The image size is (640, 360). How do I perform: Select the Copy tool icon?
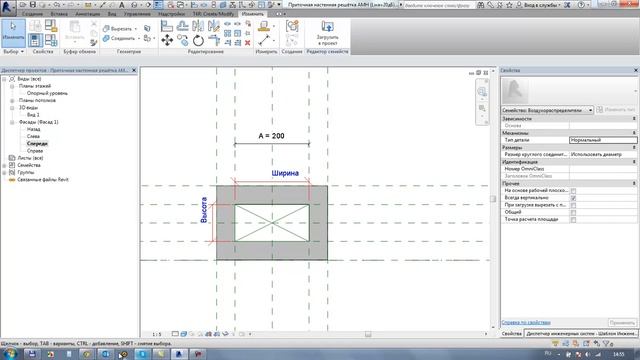pyautogui.click(x=182, y=40)
